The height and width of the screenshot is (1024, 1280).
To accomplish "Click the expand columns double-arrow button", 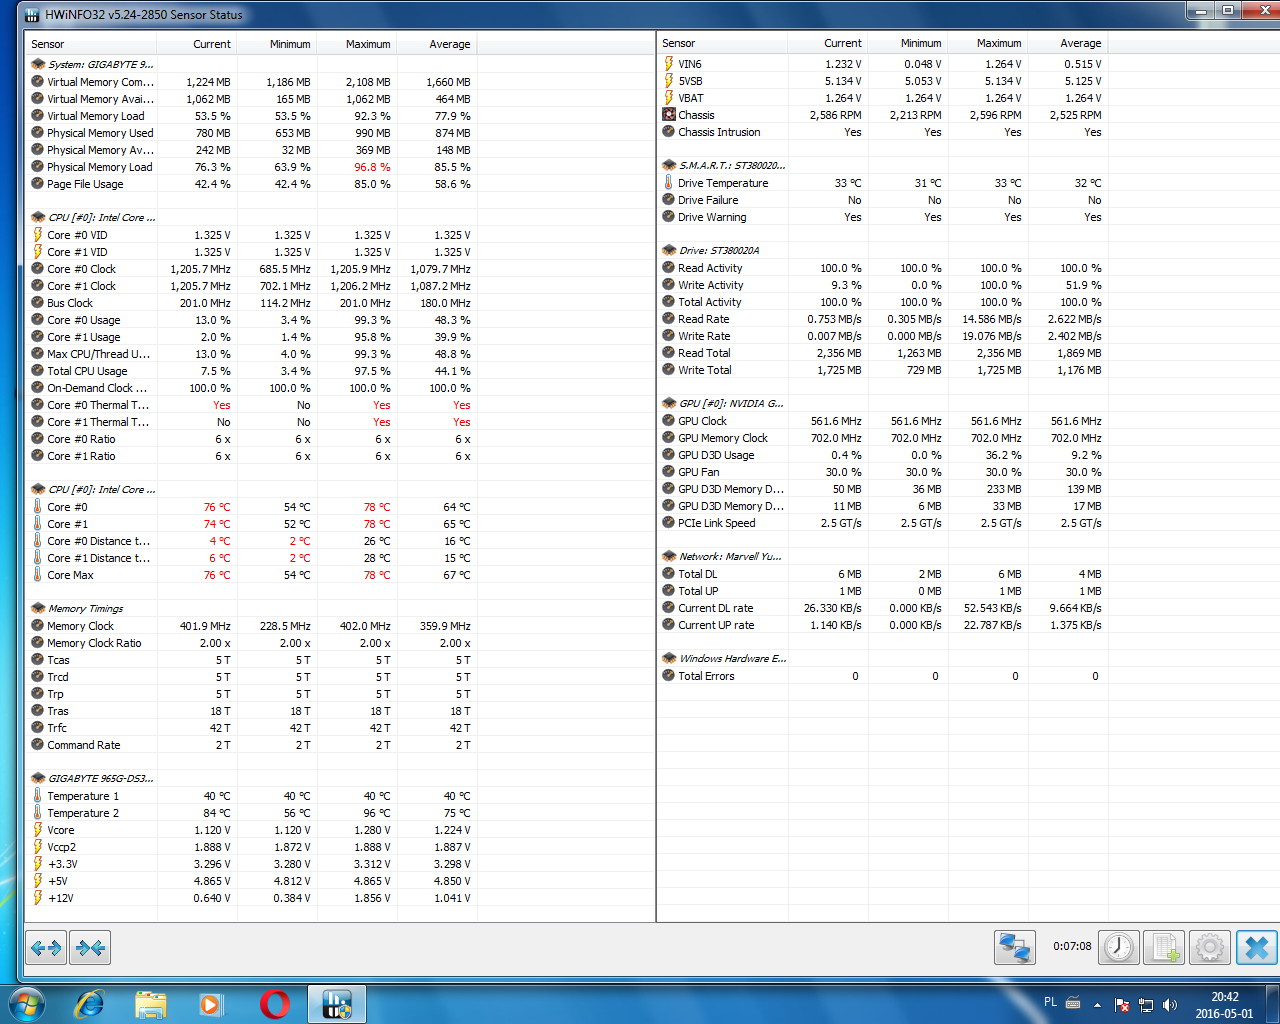I will pyautogui.click(x=46, y=947).
